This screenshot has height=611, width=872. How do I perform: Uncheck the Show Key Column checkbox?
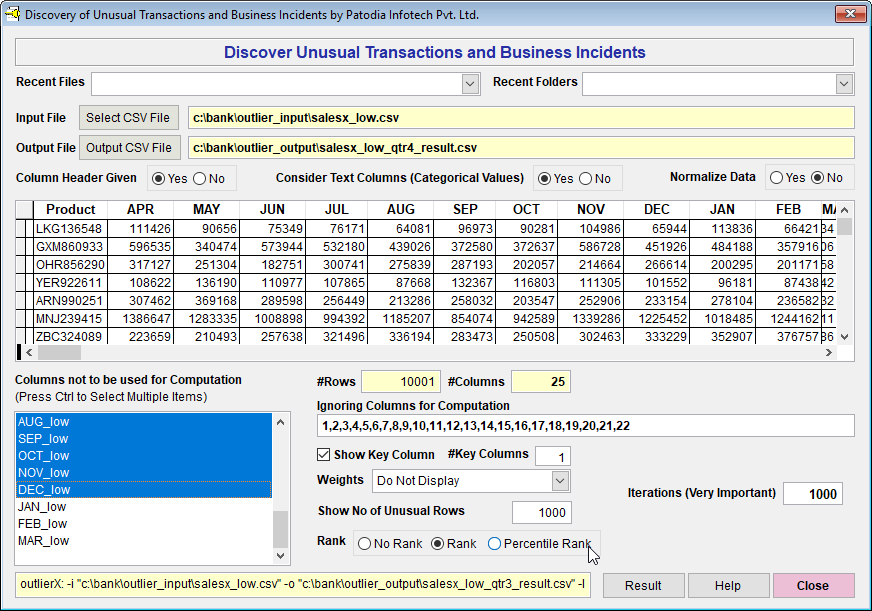pyautogui.click(x=324, y=455)
